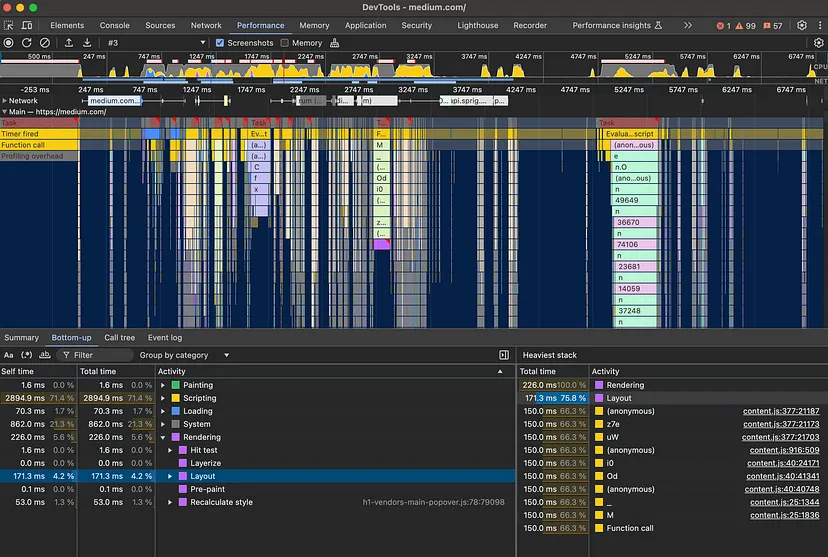Uncheck the Screenshots checkbox
This screenshot has width=828, height=557.
(x=220, y=43)
